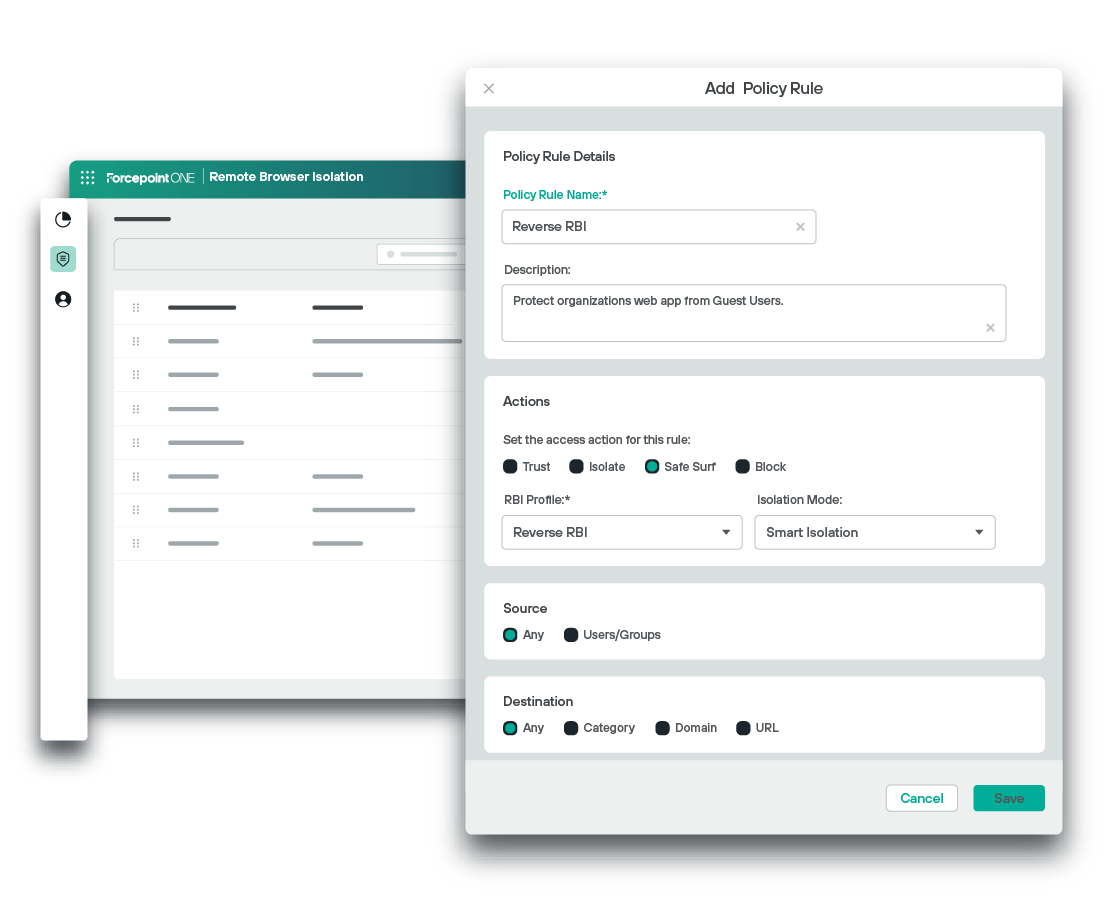Open the user account icon in sidebar
The image size is (1105, 901).
(x=63, y=299)
